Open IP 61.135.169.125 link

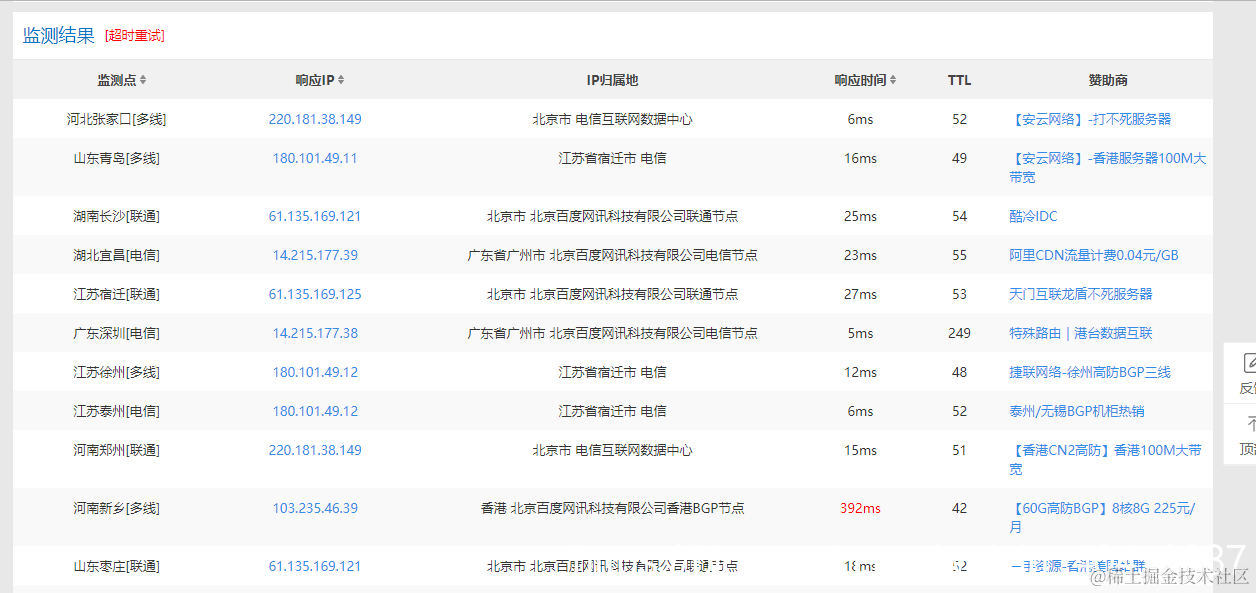pos(315,294)
